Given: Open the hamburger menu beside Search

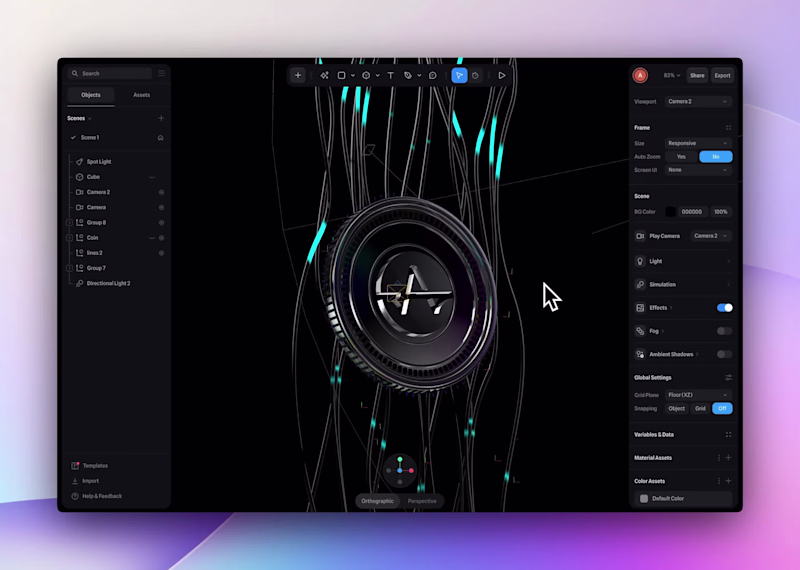Looking at the screenshot, I should [161, 73].
